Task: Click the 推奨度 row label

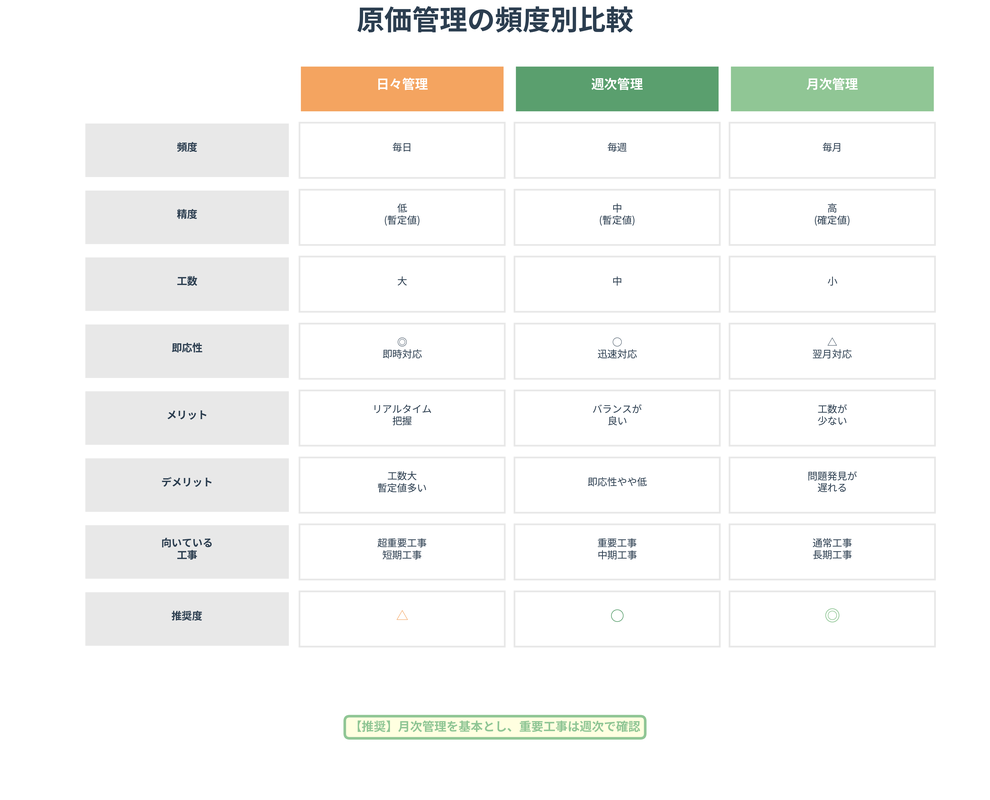Action: 187,619
